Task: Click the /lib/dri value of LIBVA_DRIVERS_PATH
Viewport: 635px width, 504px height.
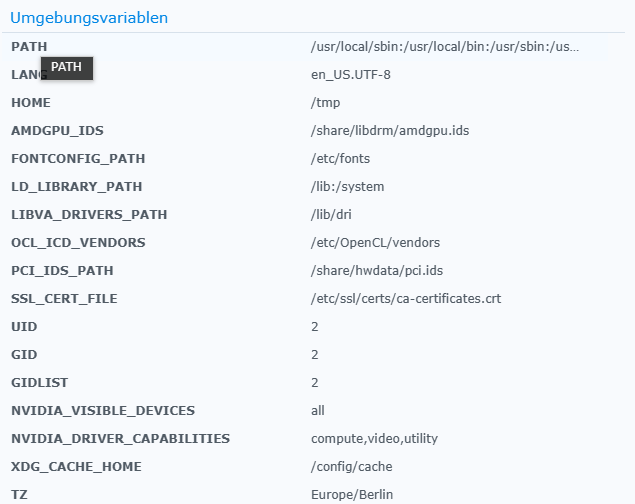Action: coord(331,214)
